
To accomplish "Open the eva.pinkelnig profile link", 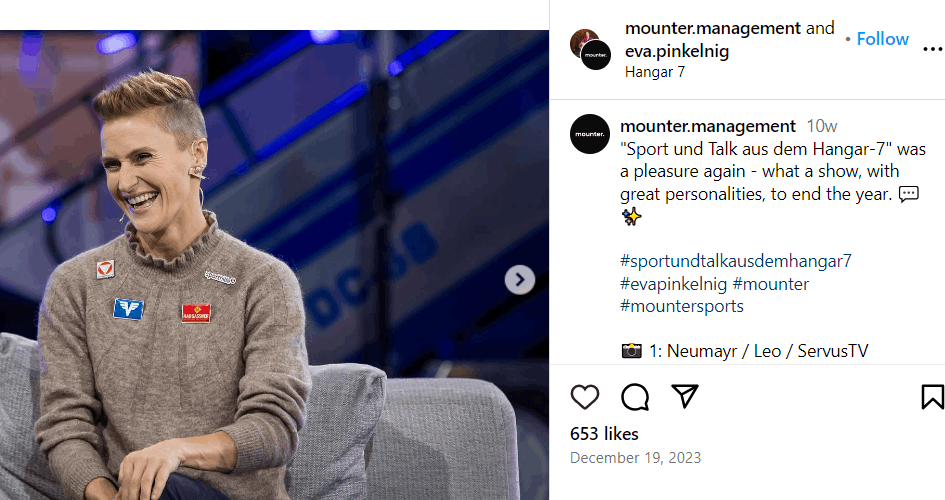I will (678, 50).
